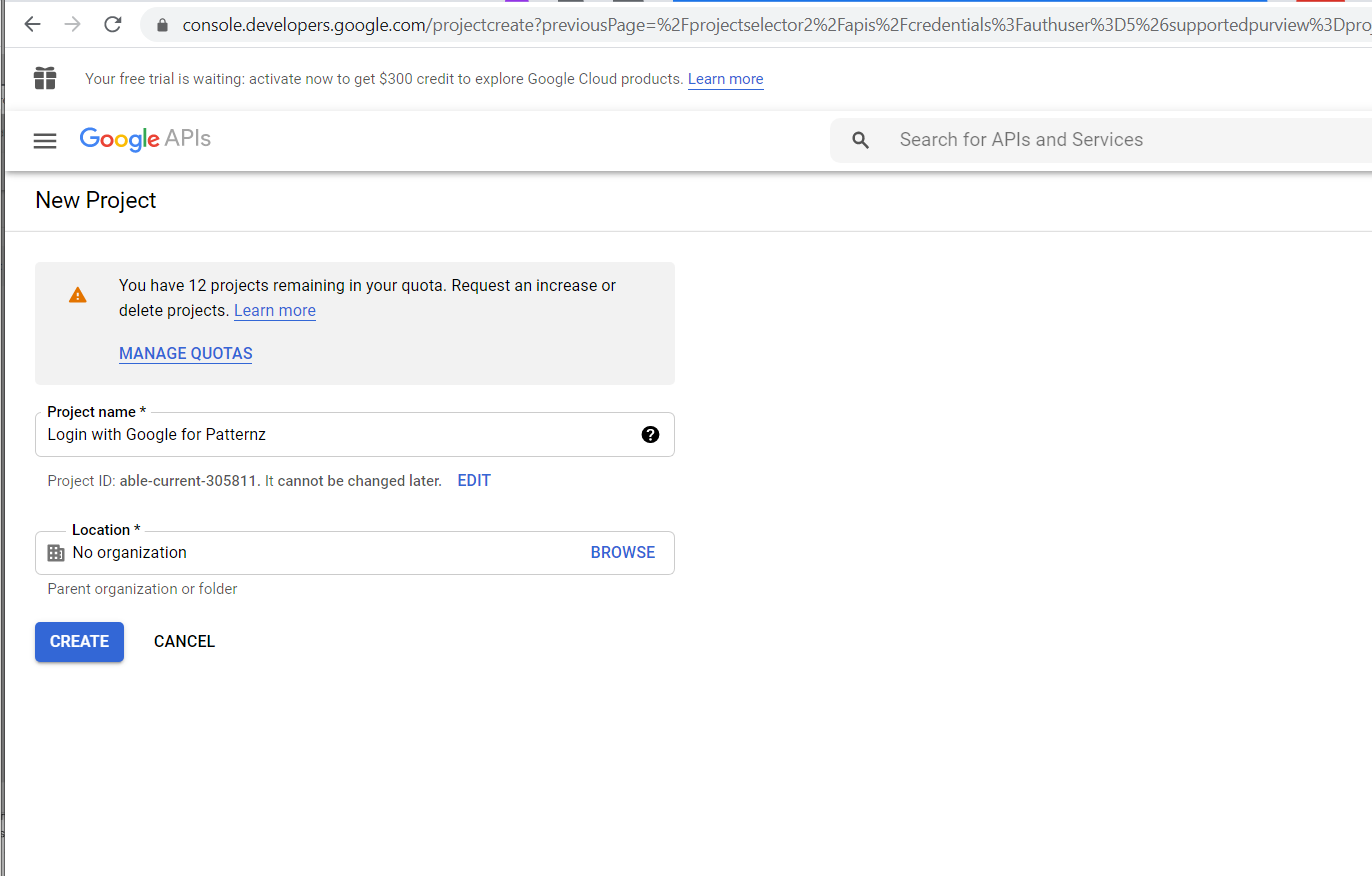Click the padlock icon in address bar
This screenshot has width=1372, height=876.
pos(161,24)
